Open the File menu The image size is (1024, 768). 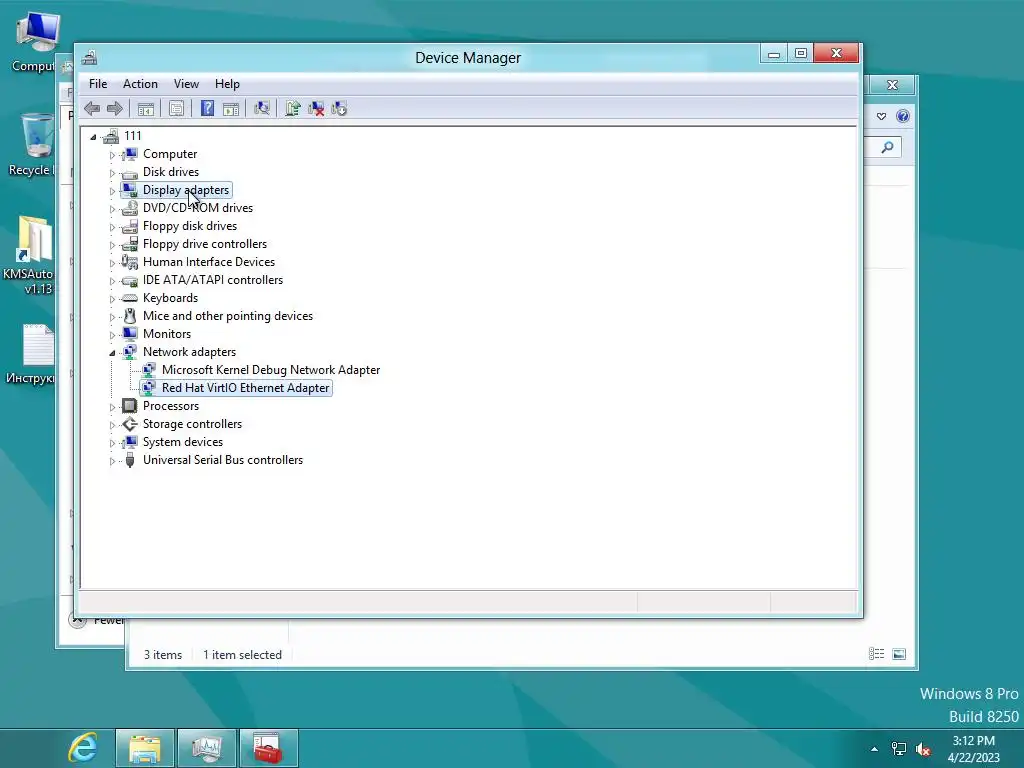pyautogui.click(x=98, y=84)
